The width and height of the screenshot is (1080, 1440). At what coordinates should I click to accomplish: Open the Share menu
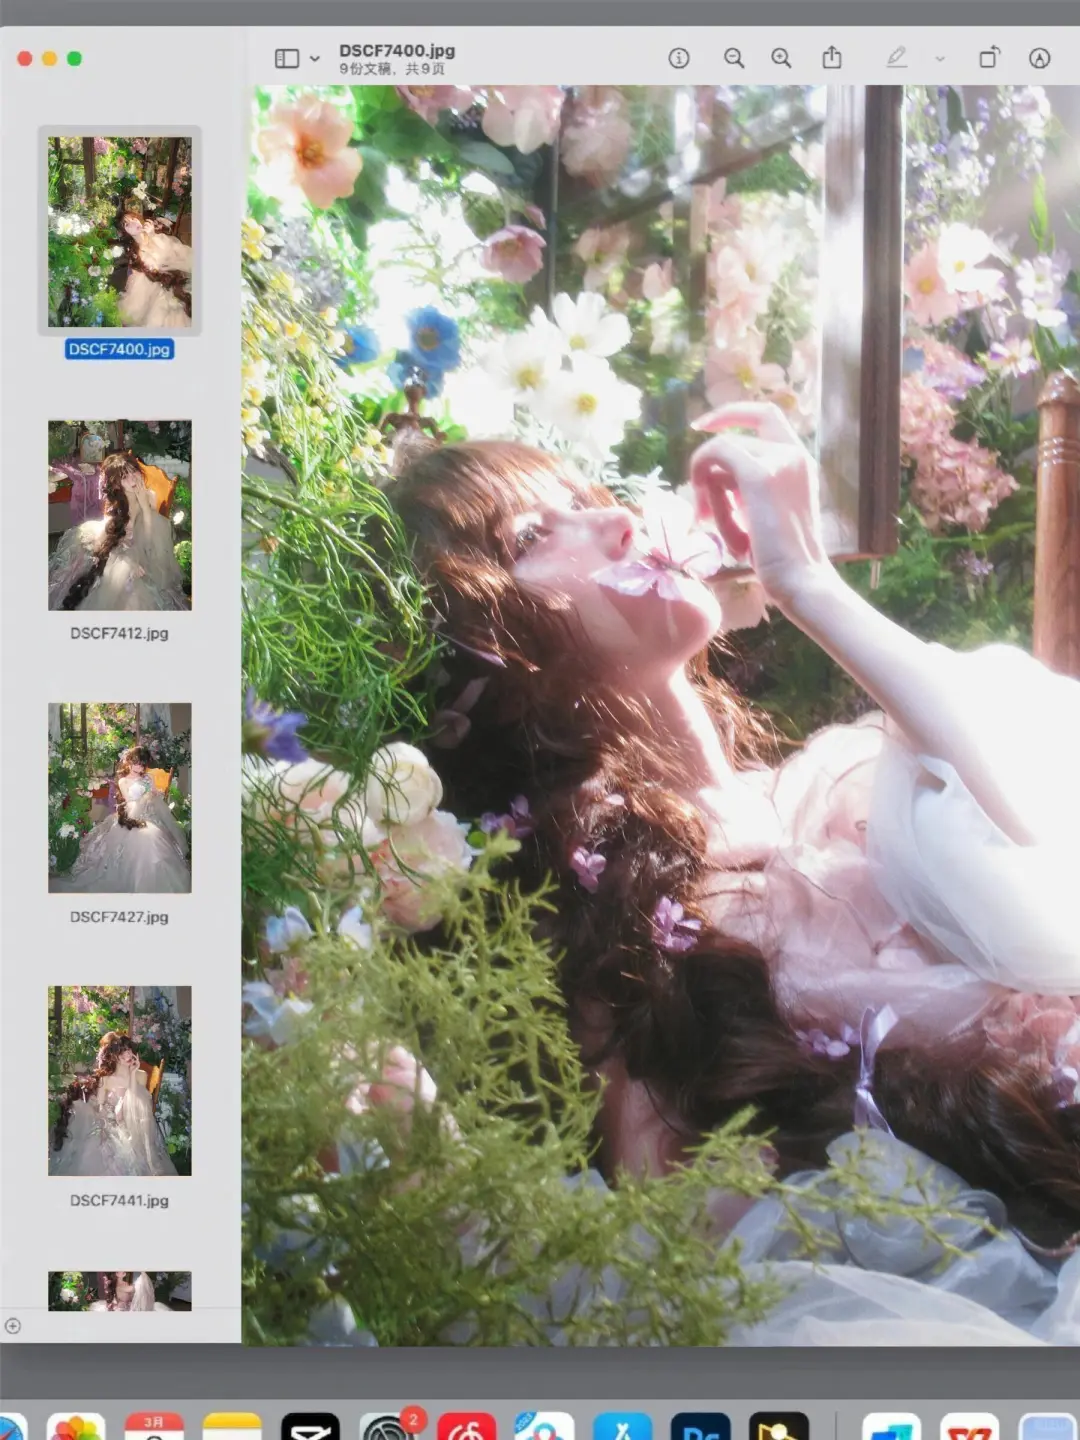tap(832, 57)
